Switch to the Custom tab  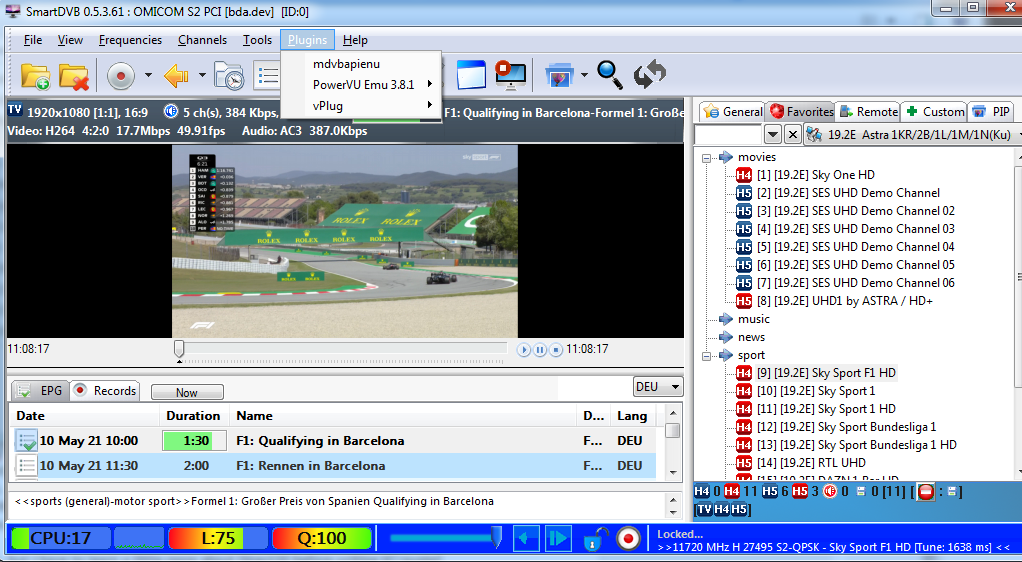935,111
